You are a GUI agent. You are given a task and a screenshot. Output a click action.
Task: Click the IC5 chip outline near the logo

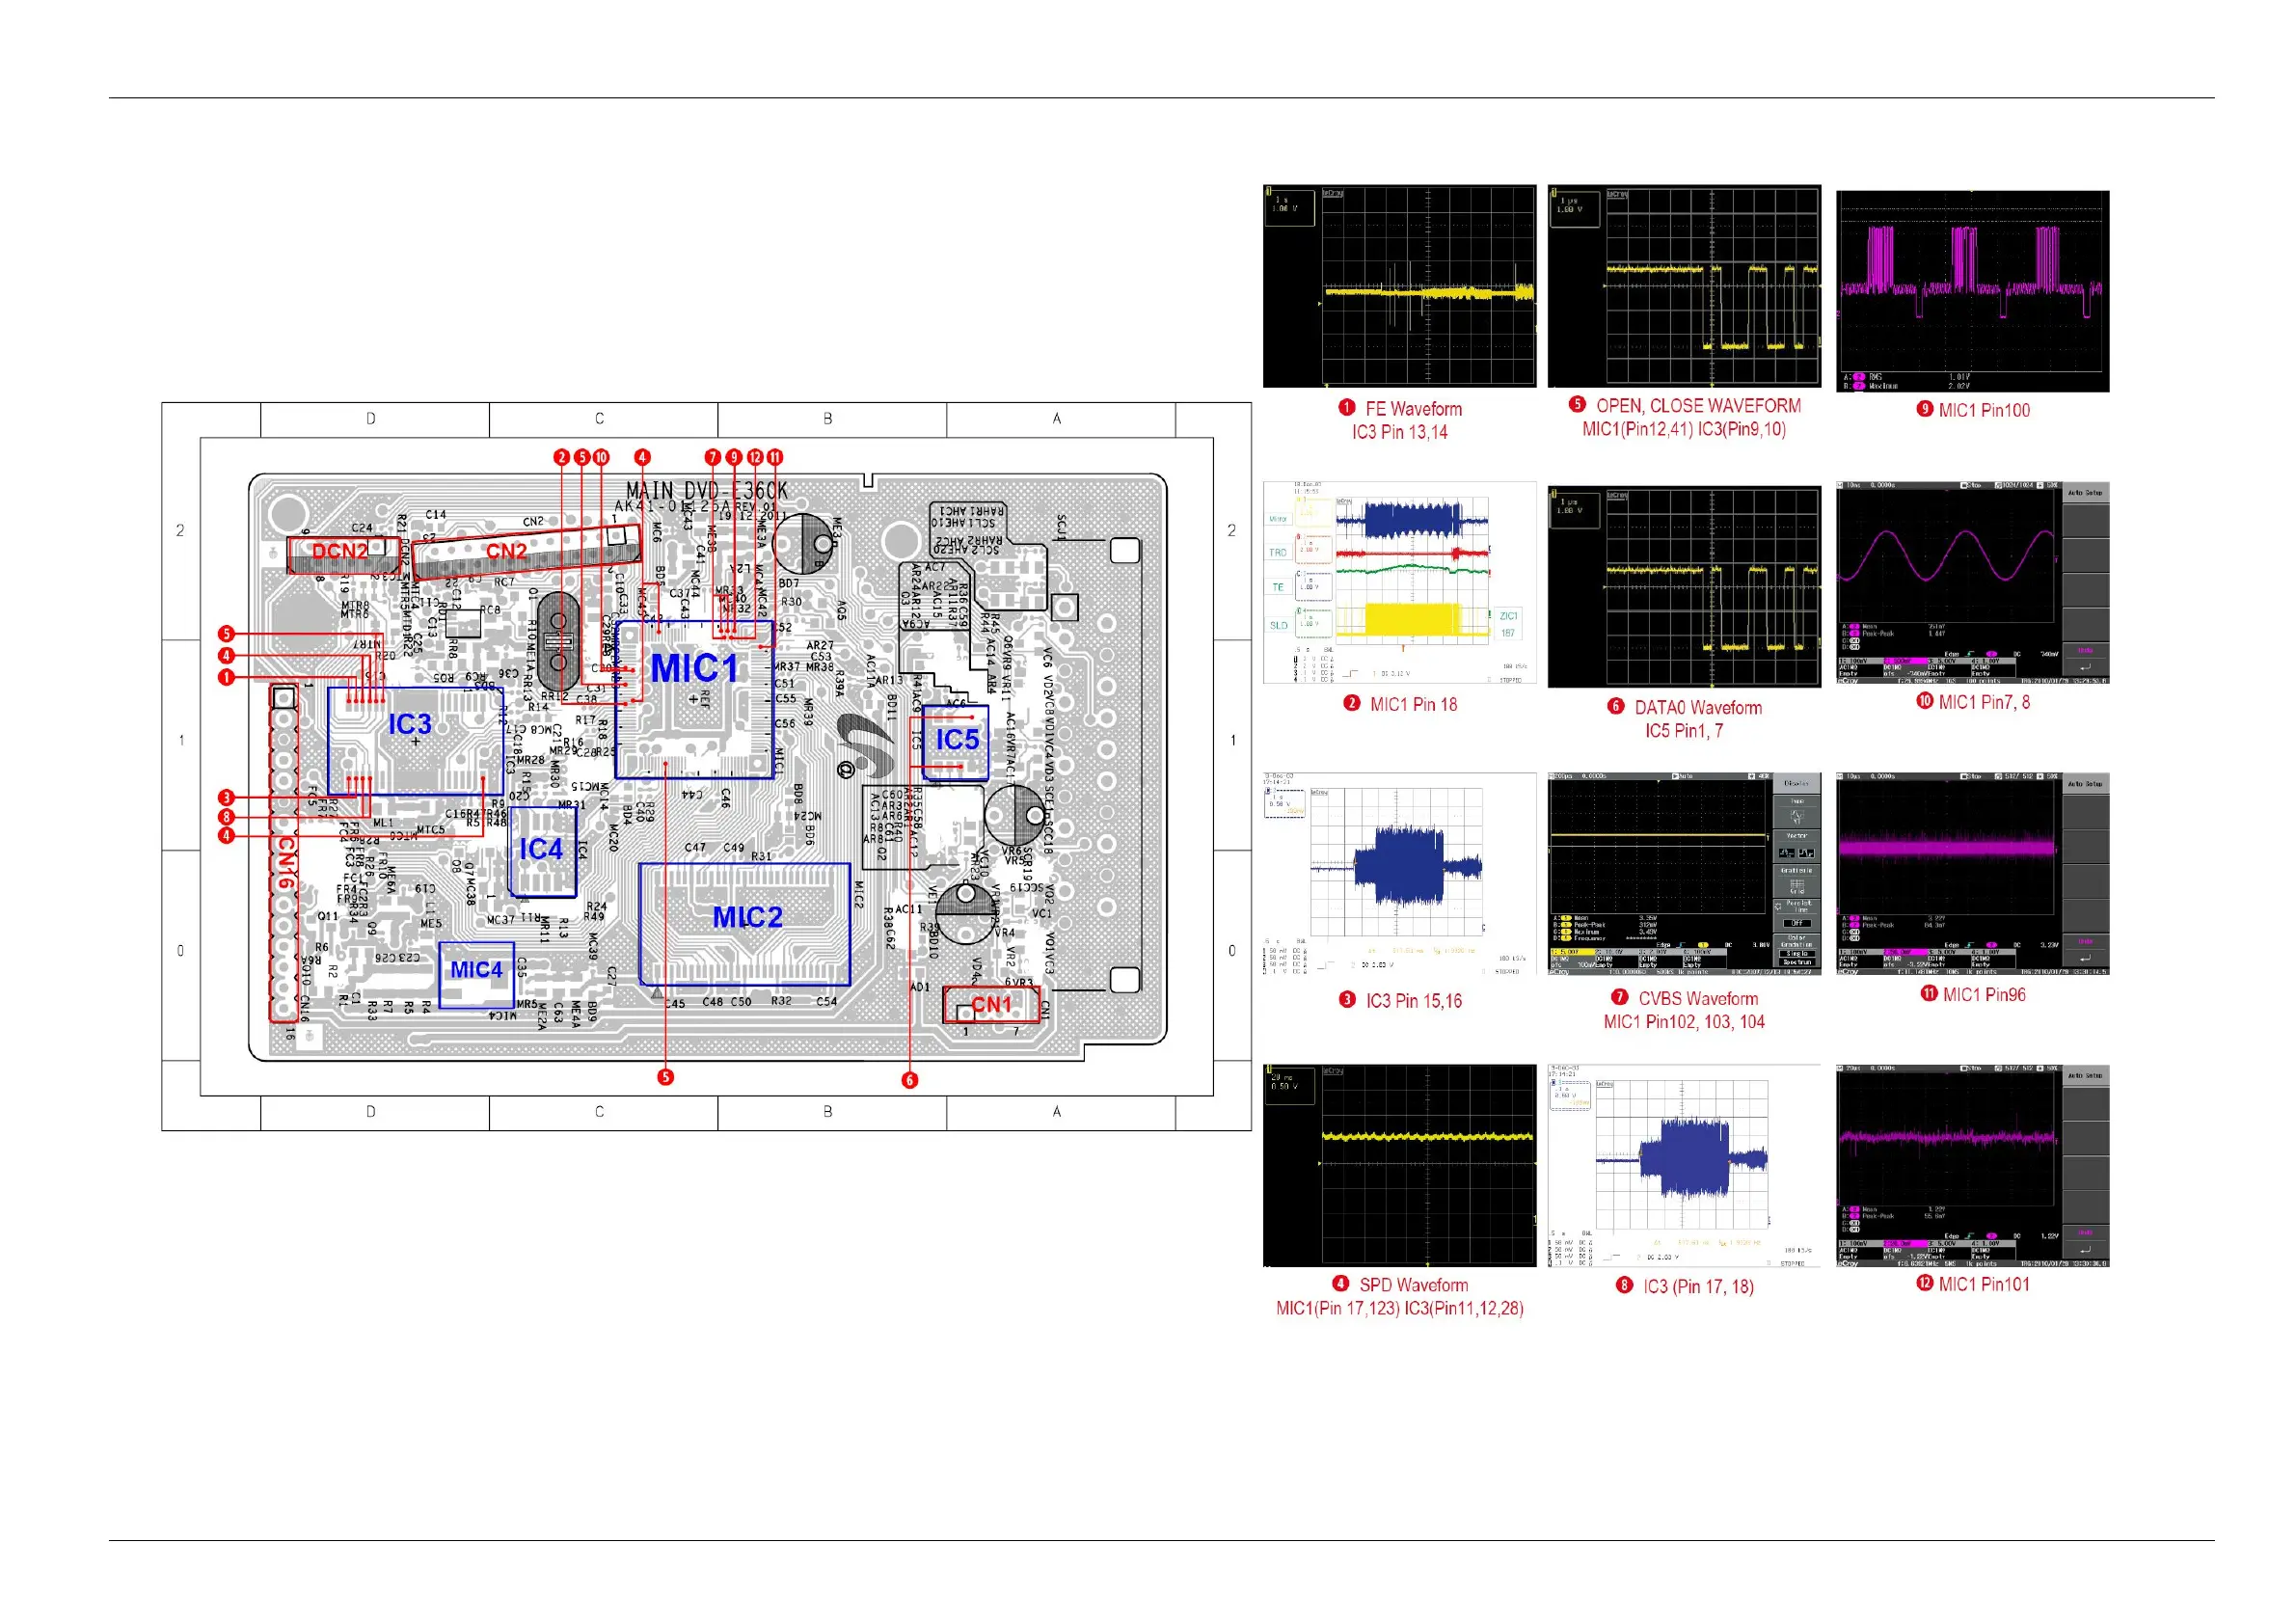pyautogui.click(x=955, y=743)
